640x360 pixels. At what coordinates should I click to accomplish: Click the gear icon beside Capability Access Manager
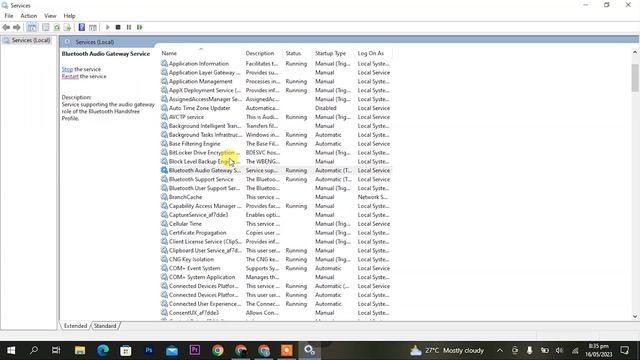164,206
